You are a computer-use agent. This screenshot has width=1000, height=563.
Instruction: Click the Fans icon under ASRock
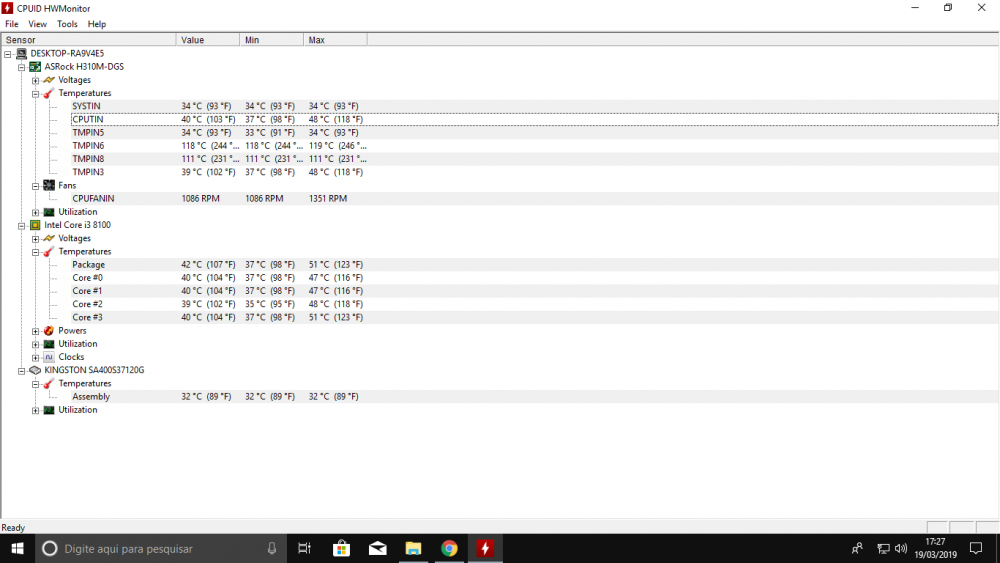click(x=48, y=185)
